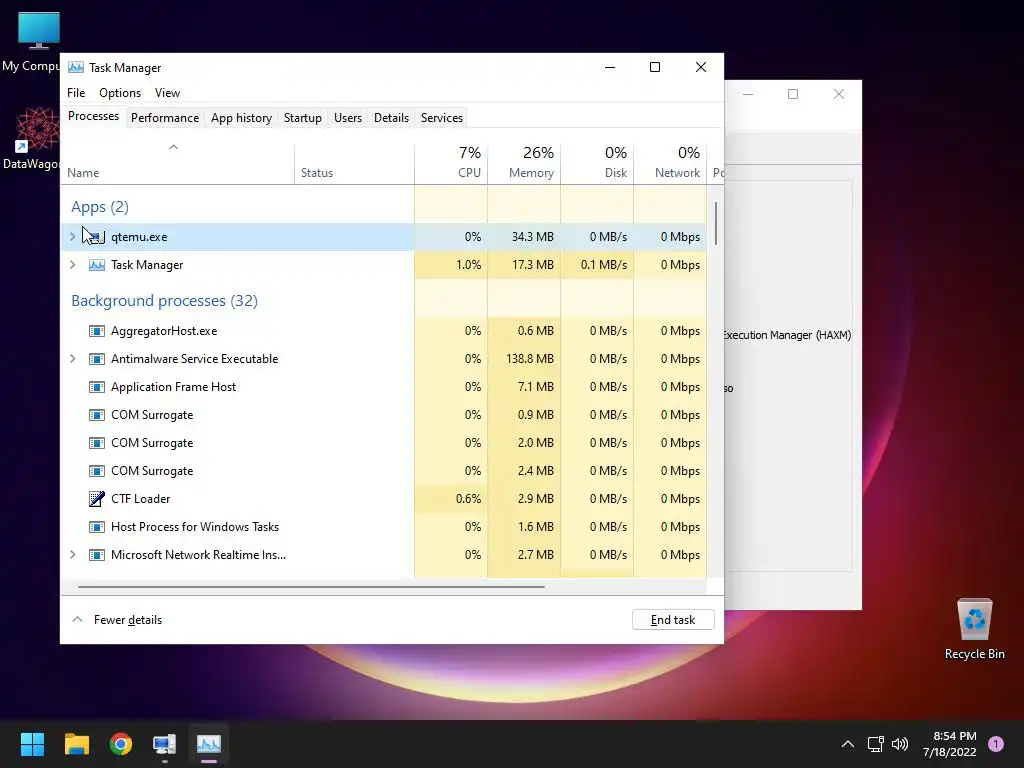Switch to the Performance tab
This screenshot has width=1024, height=768.
[x=165, y=118]
